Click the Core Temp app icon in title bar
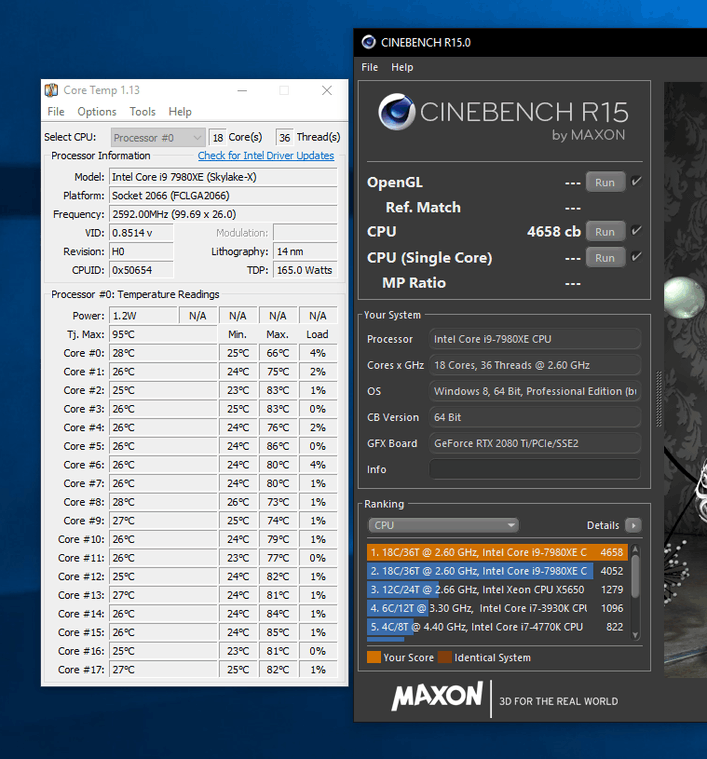The width and height of the screenshot is (707, 759). point(51,90)
